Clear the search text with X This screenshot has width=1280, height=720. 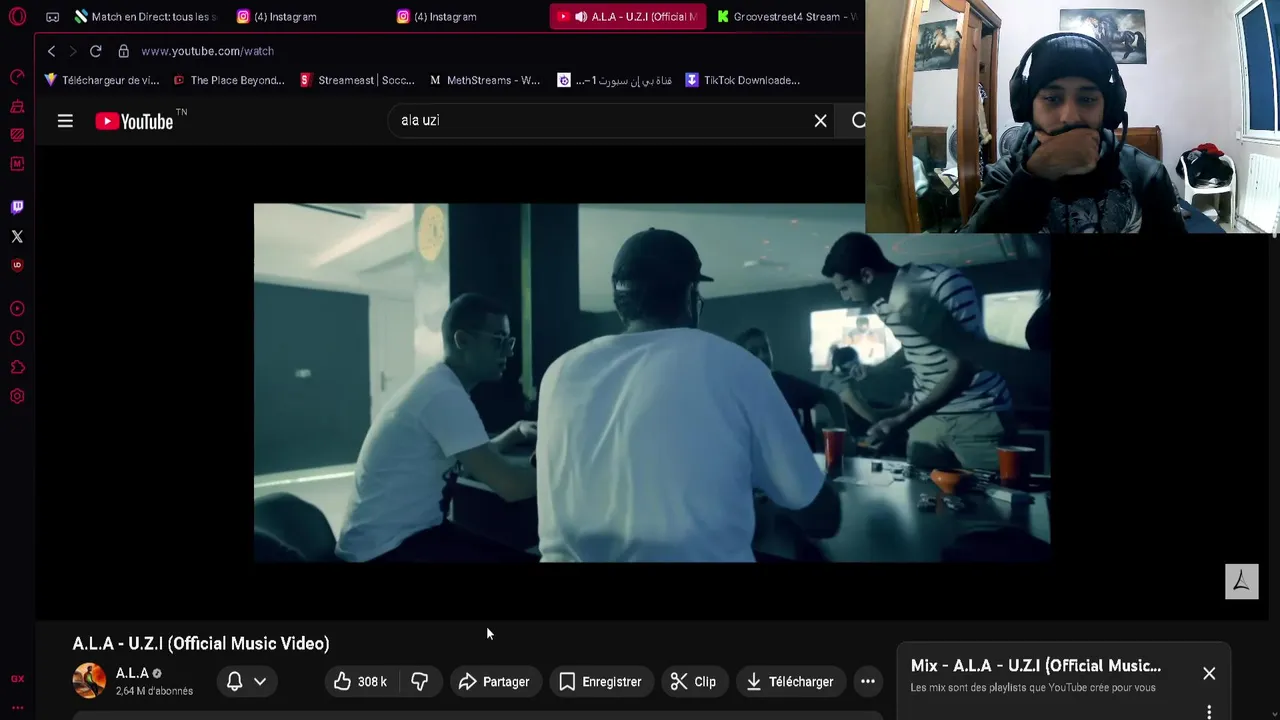click(x=820, y=121)
